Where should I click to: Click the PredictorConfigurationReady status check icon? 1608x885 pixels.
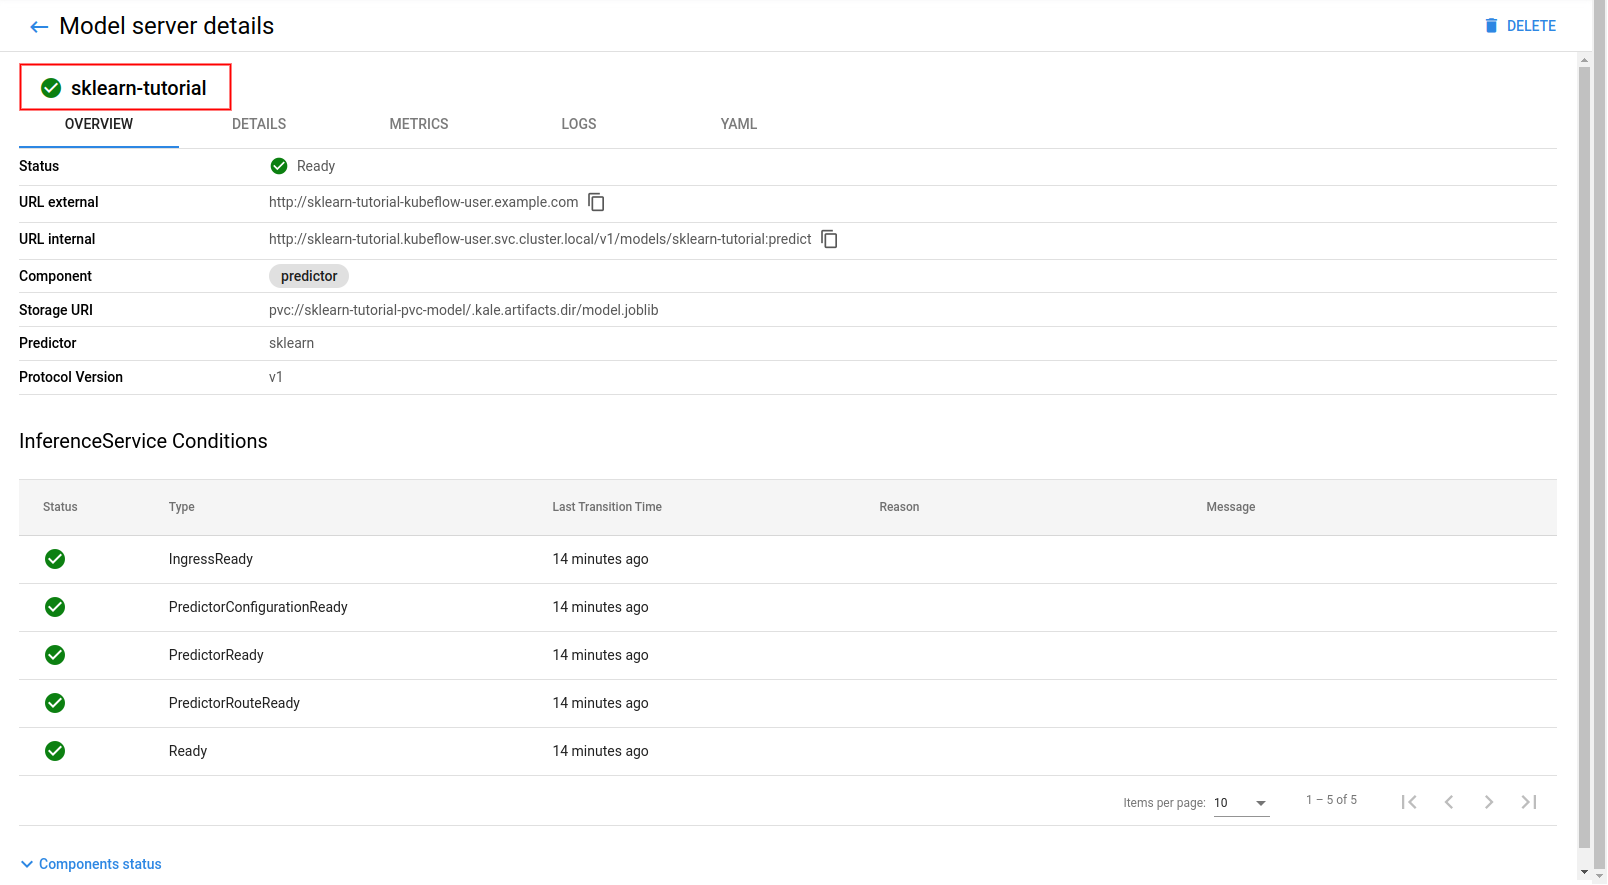click(55, 607)
